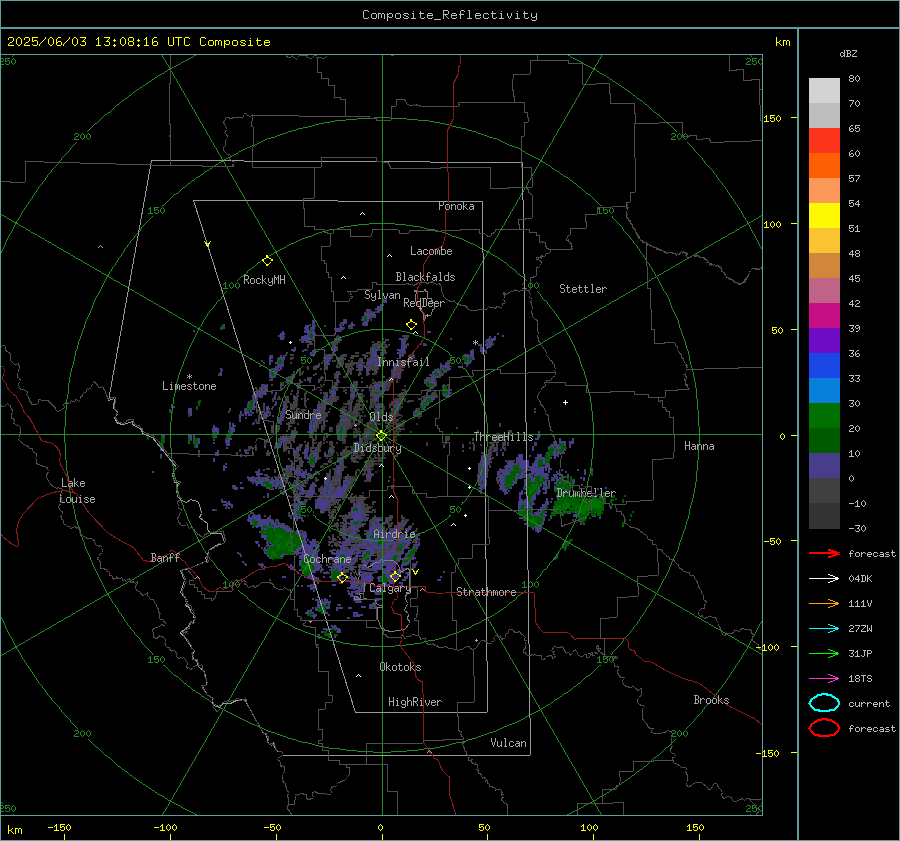Click the orange 111V arrow legend icon
Screen dimensions: 900x841
pyautogui.click(x=824, y=603)
